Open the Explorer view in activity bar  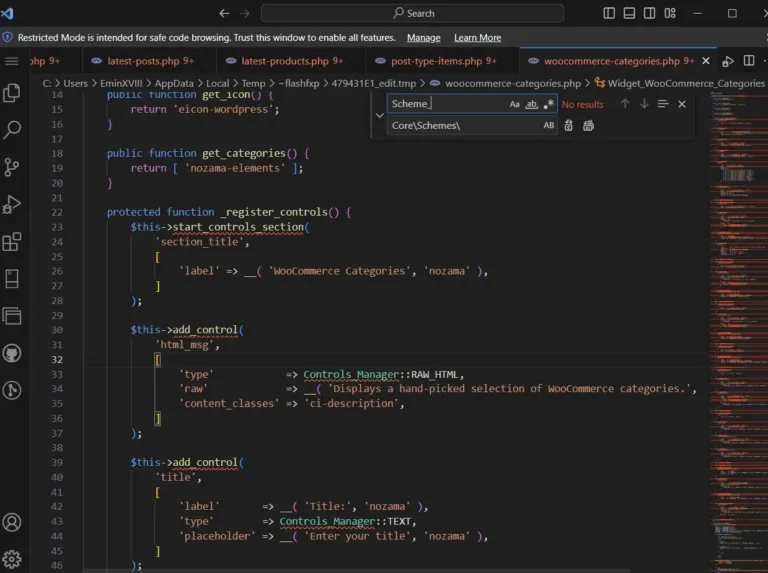[x=12, y=93]
